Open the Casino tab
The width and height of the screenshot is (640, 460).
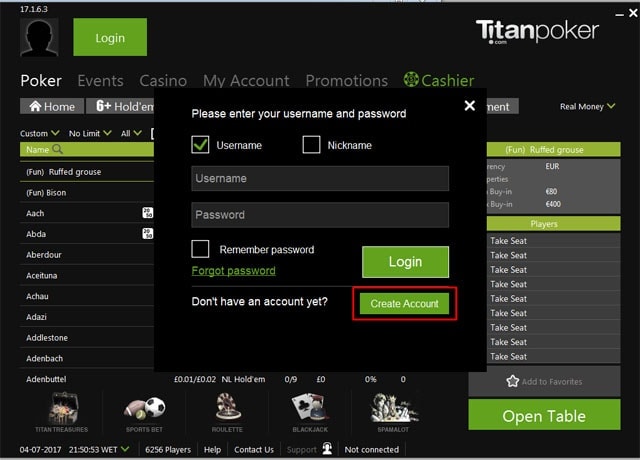[x=163, y=80]
